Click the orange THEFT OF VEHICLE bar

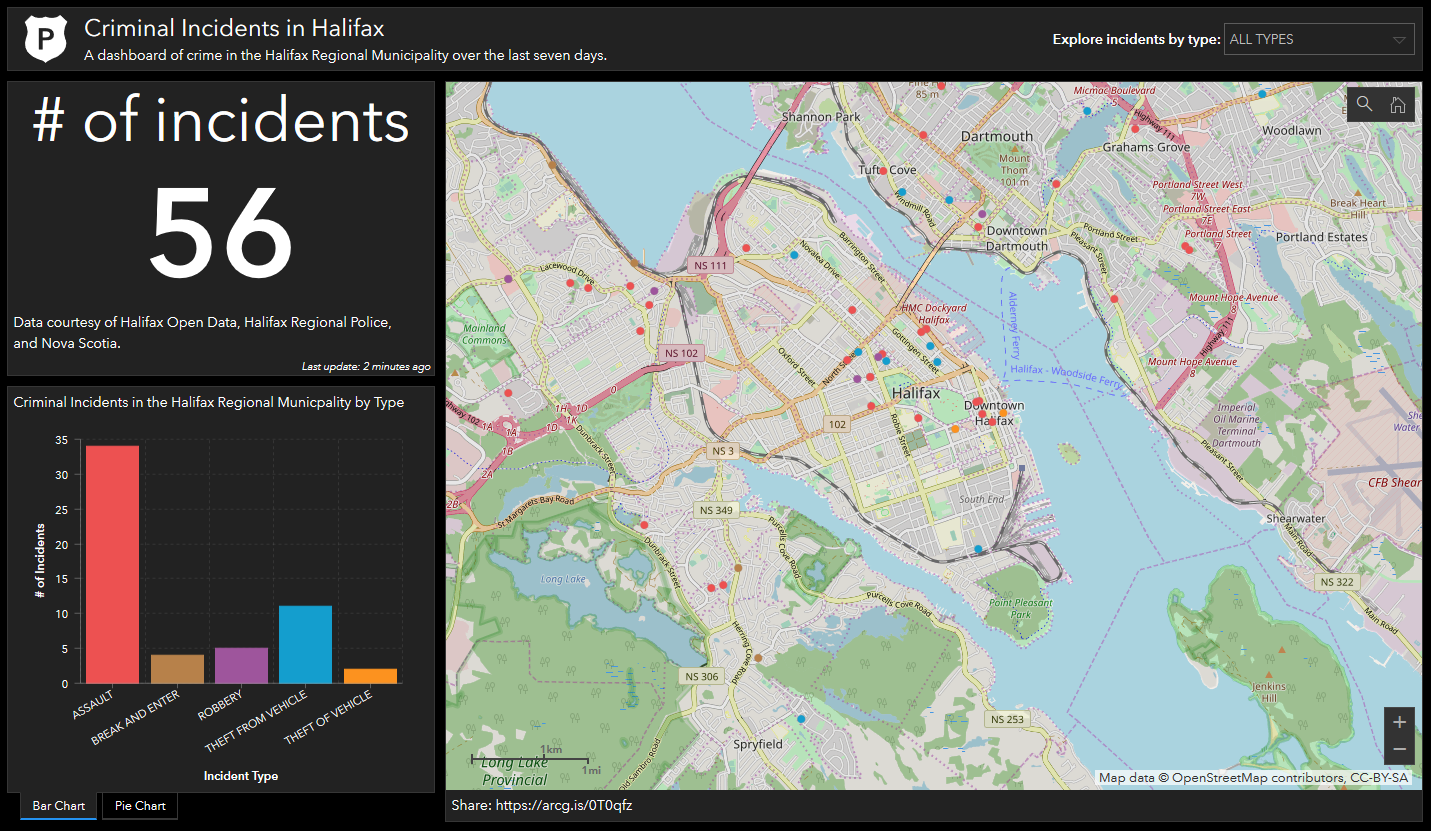(372, 676)
